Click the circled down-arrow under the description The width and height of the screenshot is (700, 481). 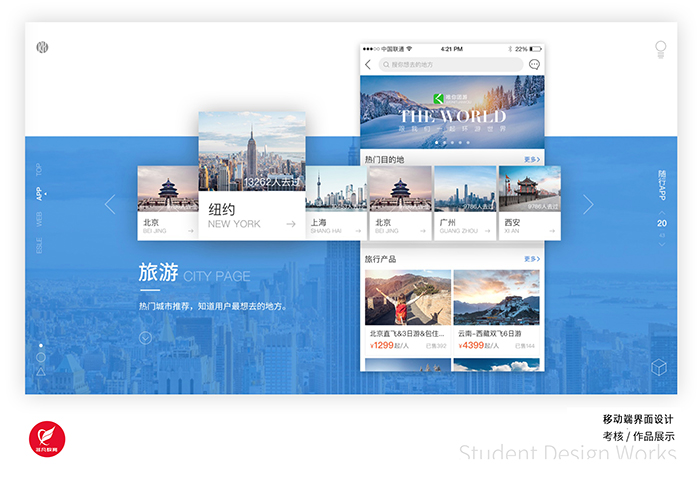[x=145, y=337]
